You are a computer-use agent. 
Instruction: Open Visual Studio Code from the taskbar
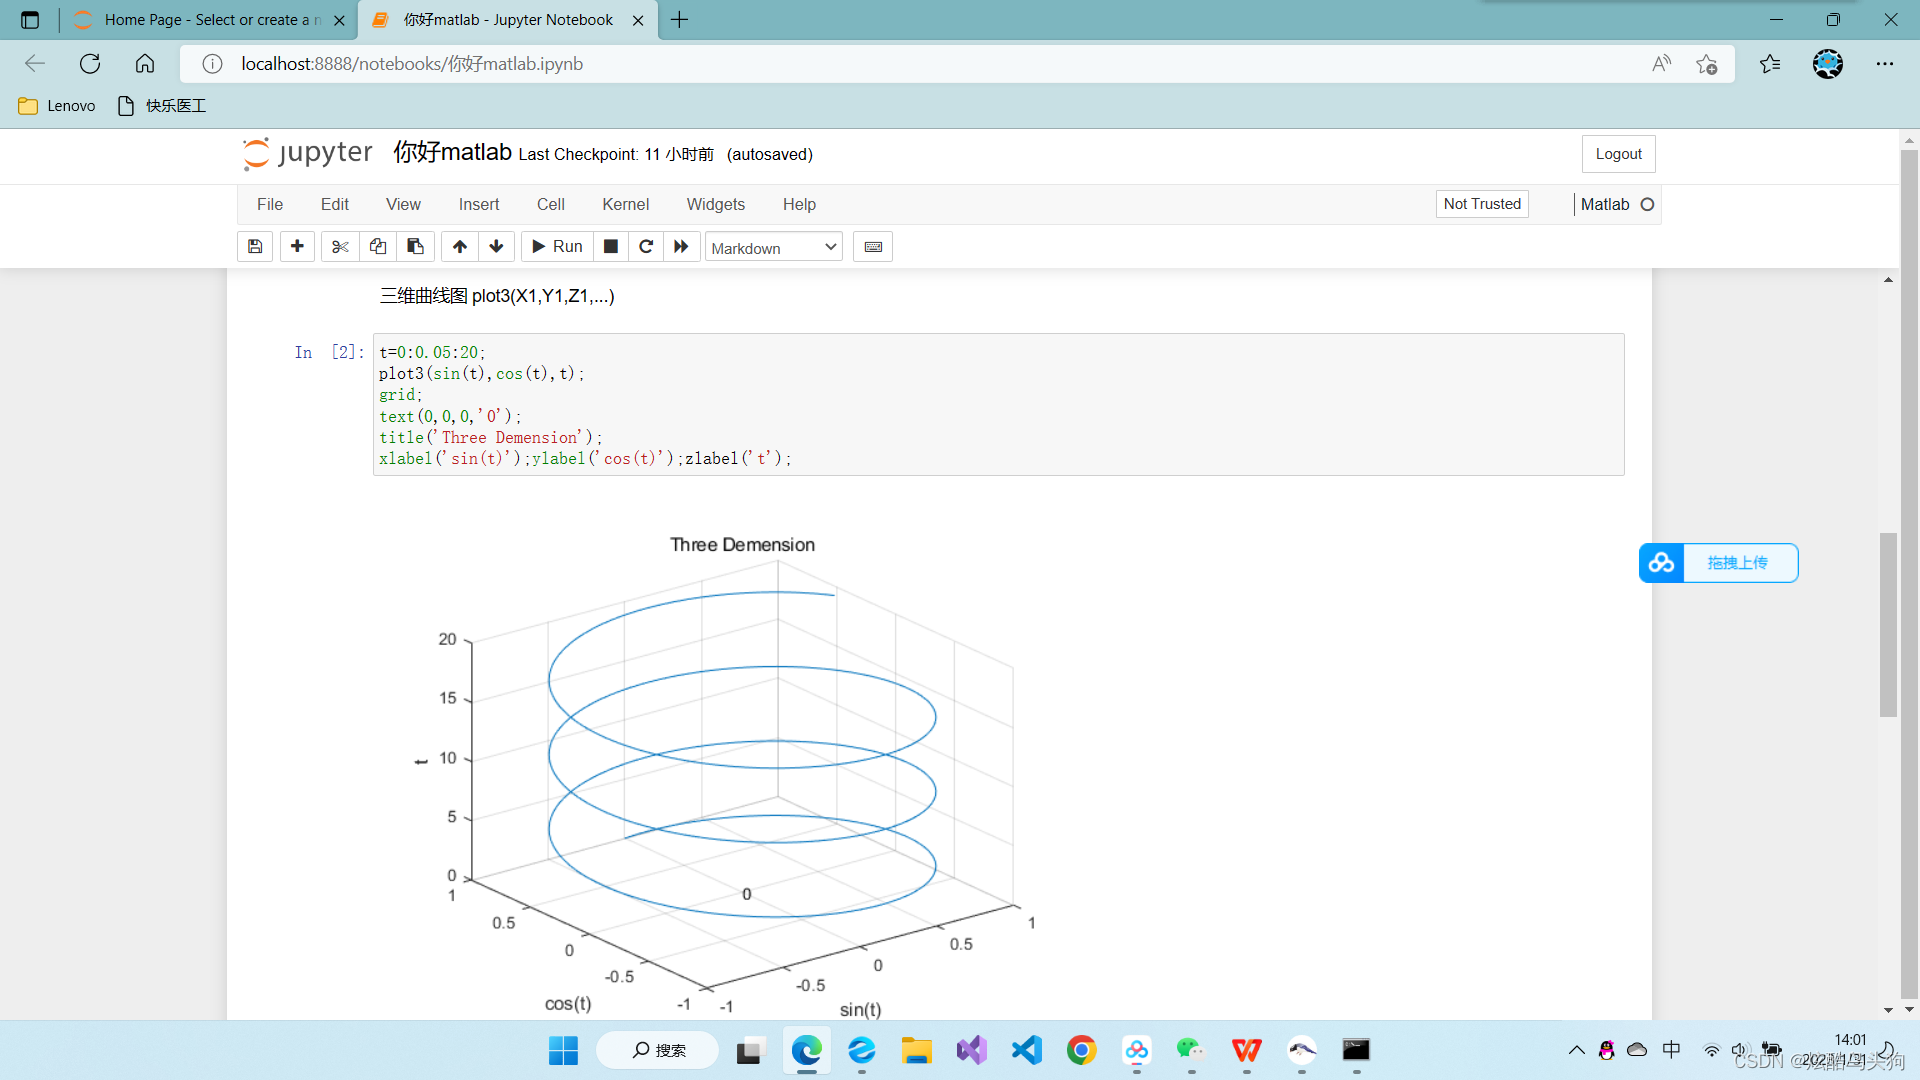pos(1027,1050)
